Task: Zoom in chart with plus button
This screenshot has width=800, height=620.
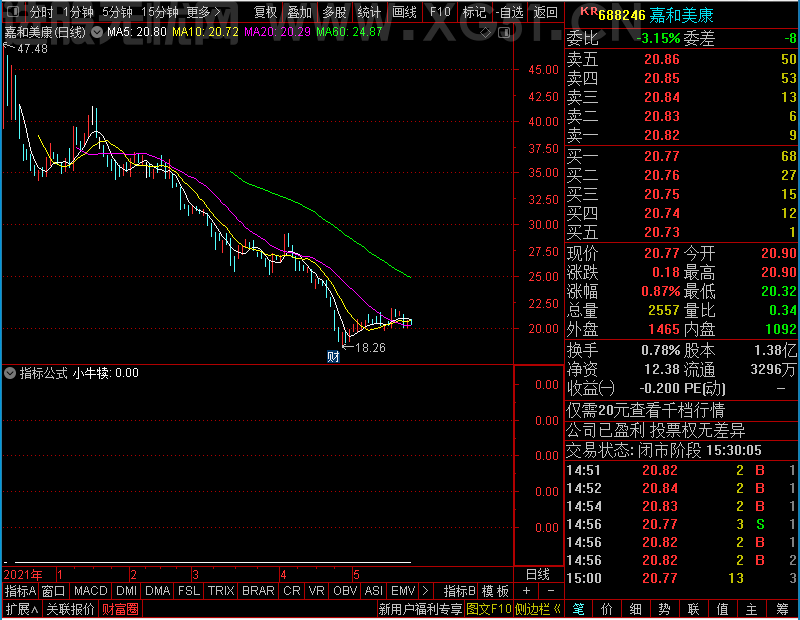Action: (527, 590)
